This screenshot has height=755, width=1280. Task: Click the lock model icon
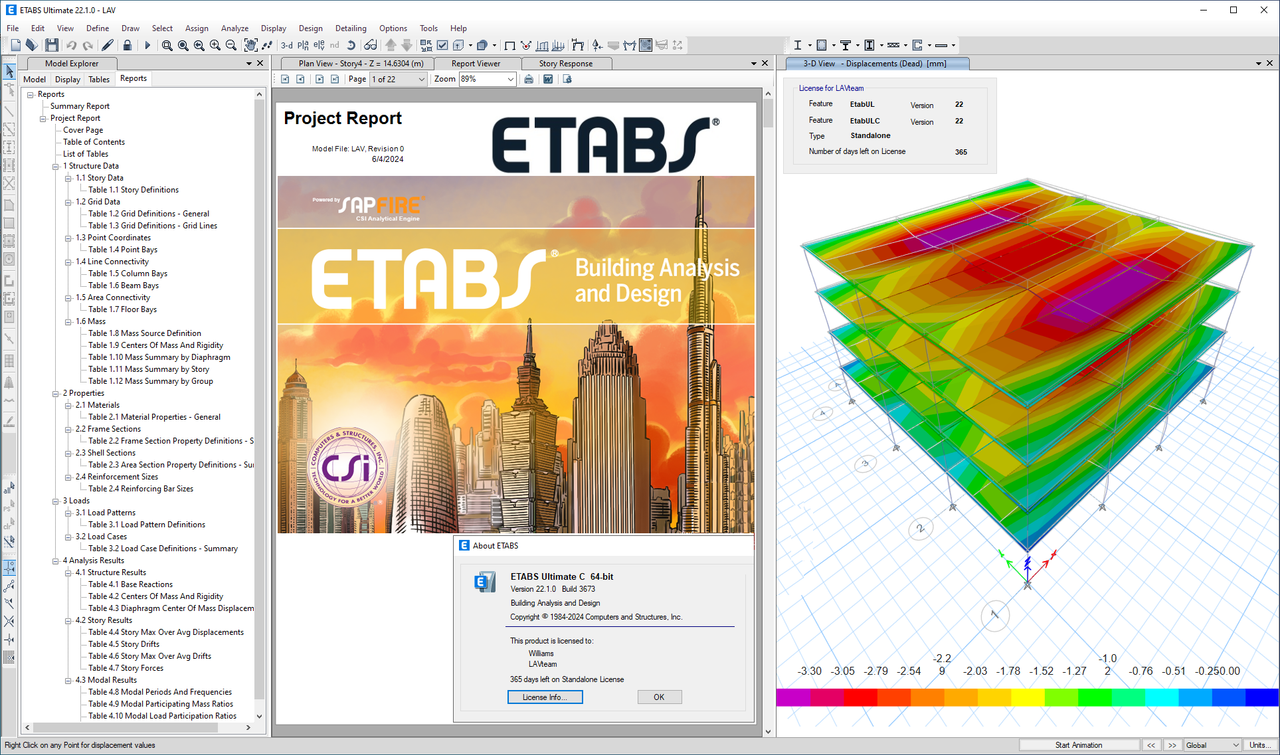coord(126,45)
